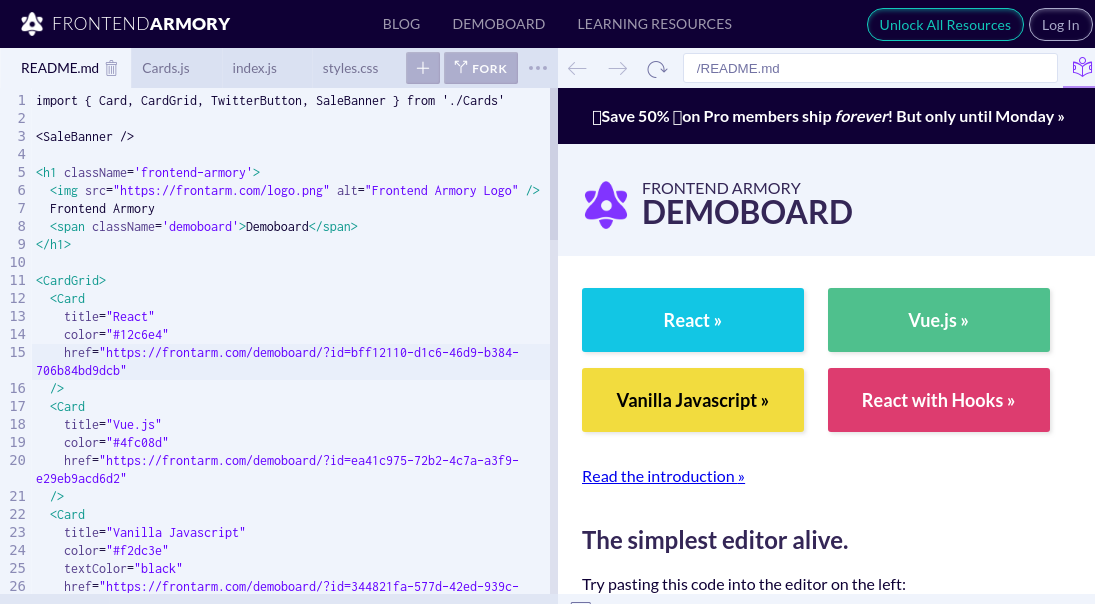The image size is (1095, 604).
Task: Open the index.js file tab
Action: (254, 68)
